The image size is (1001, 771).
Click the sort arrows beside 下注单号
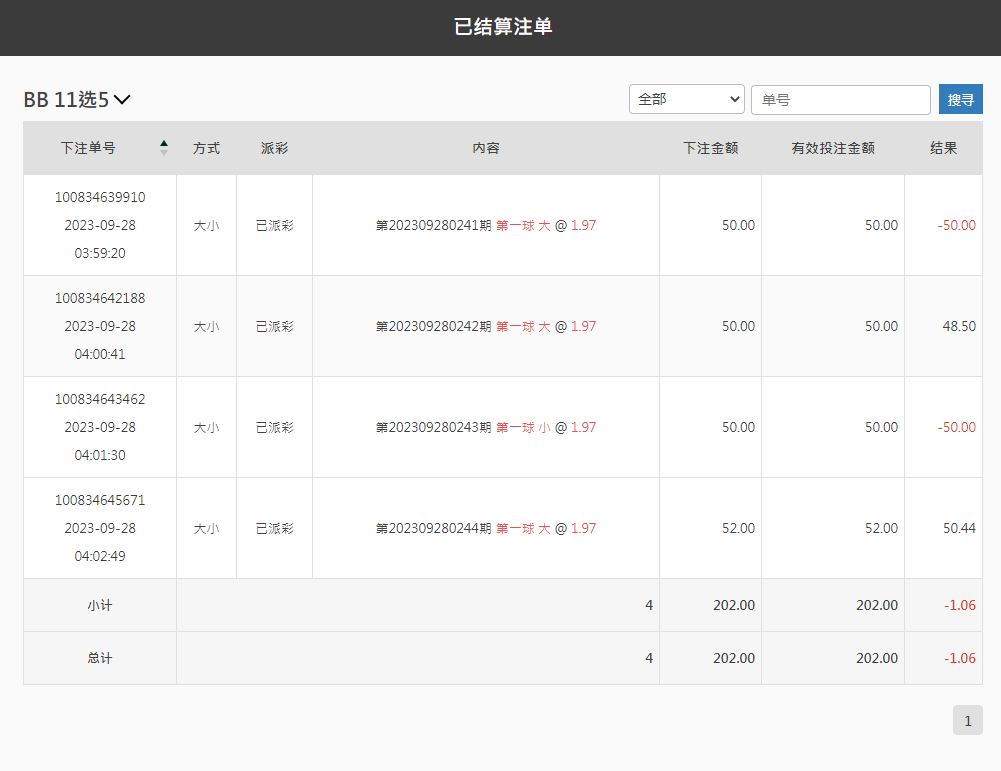pyautogui.click(x=164, y=148)
